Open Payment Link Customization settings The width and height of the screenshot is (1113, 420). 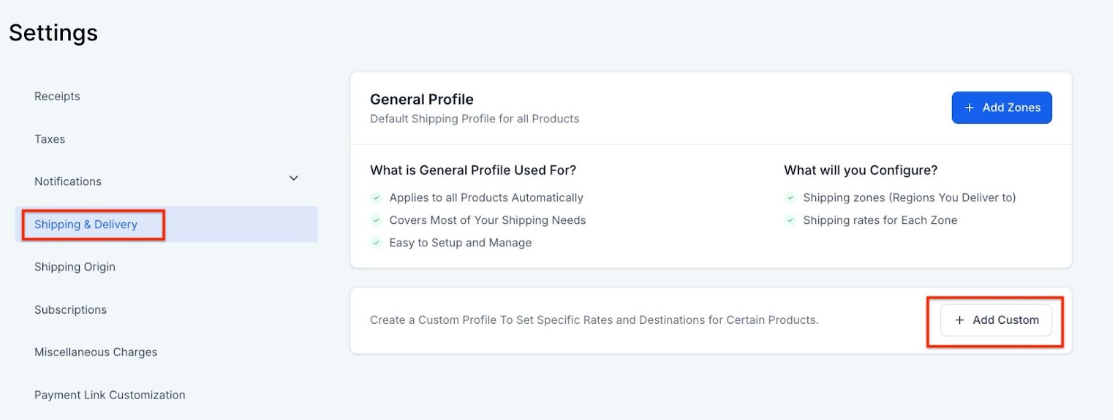pyautogui.click(x=110, y=395)
